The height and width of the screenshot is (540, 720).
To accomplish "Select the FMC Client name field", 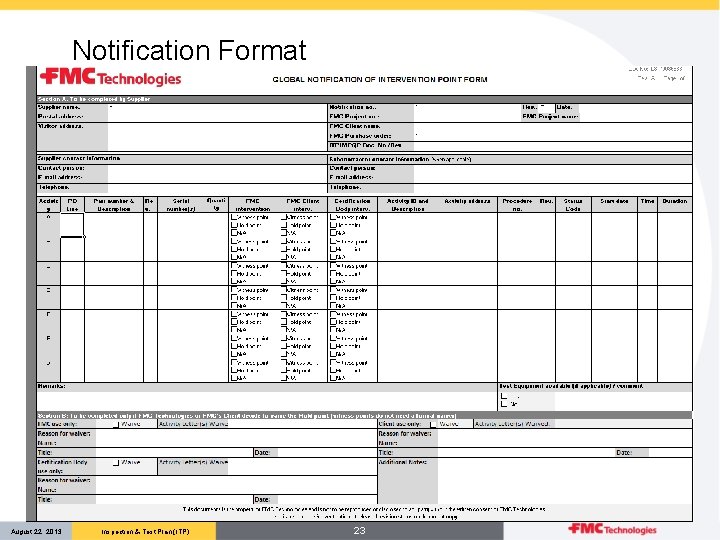I will tap(552, 127).
